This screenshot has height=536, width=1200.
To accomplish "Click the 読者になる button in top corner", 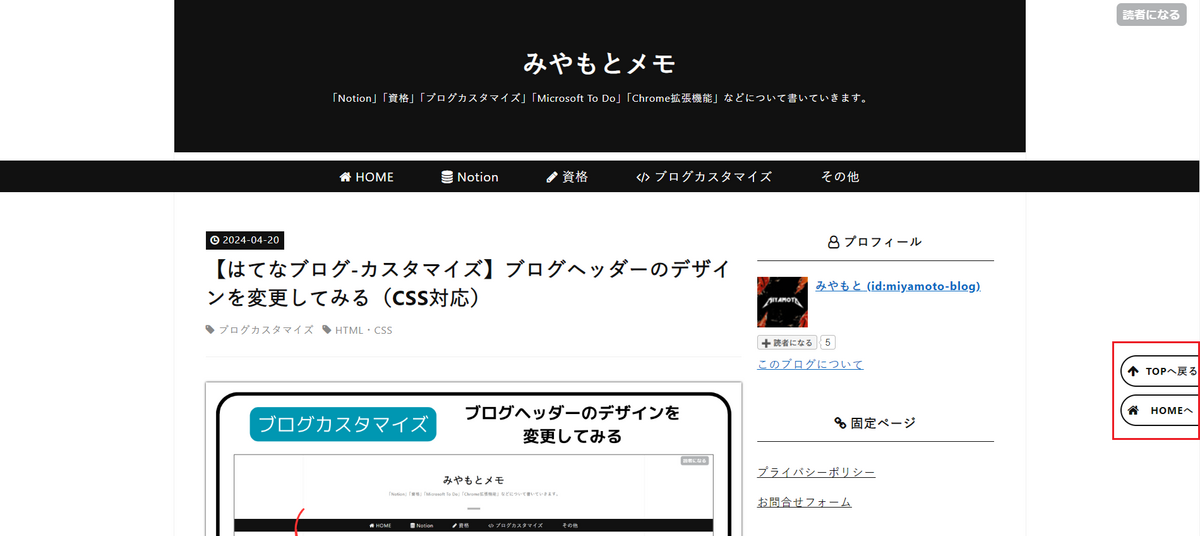I will coord(1151,15).
